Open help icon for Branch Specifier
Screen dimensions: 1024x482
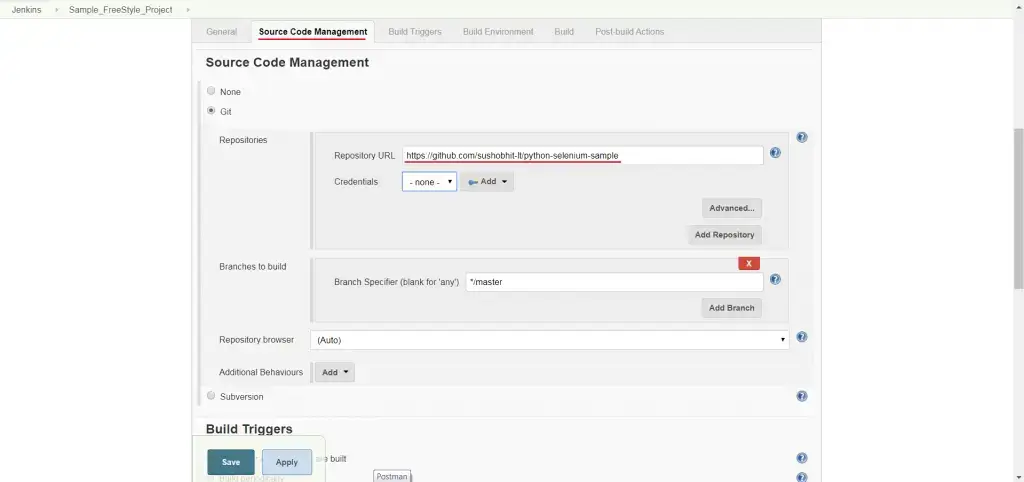tap(775, 280)
